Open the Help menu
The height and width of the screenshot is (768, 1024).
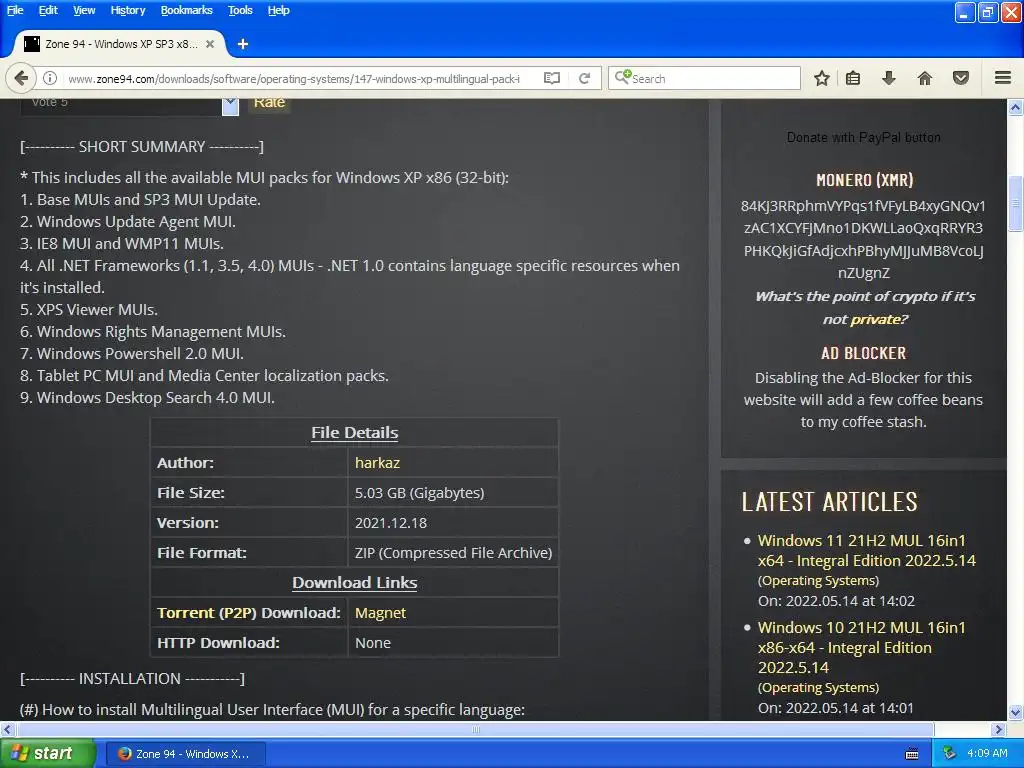pos(278,10)
